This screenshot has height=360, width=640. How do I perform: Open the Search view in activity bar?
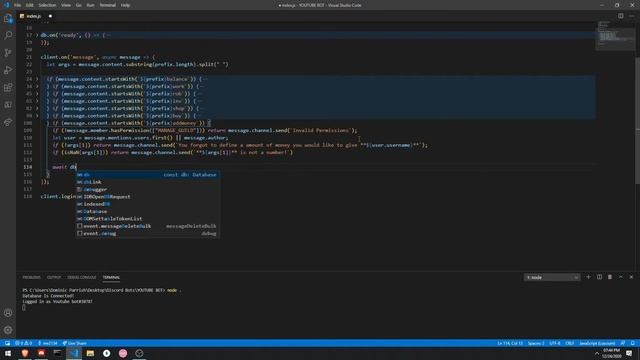[8, 36]
